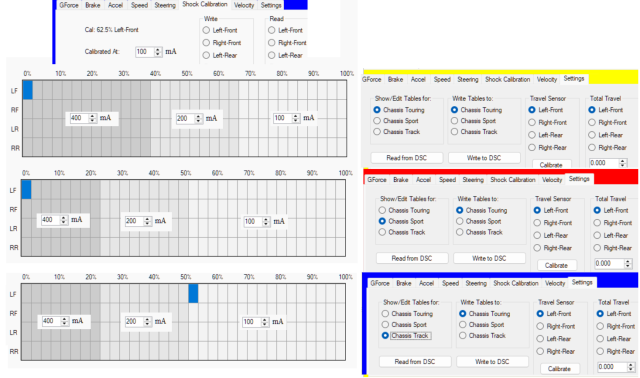Screen dimensions: 640x378
Task: Open Velocity tab in the topmost panel
Action: point(244,5)
